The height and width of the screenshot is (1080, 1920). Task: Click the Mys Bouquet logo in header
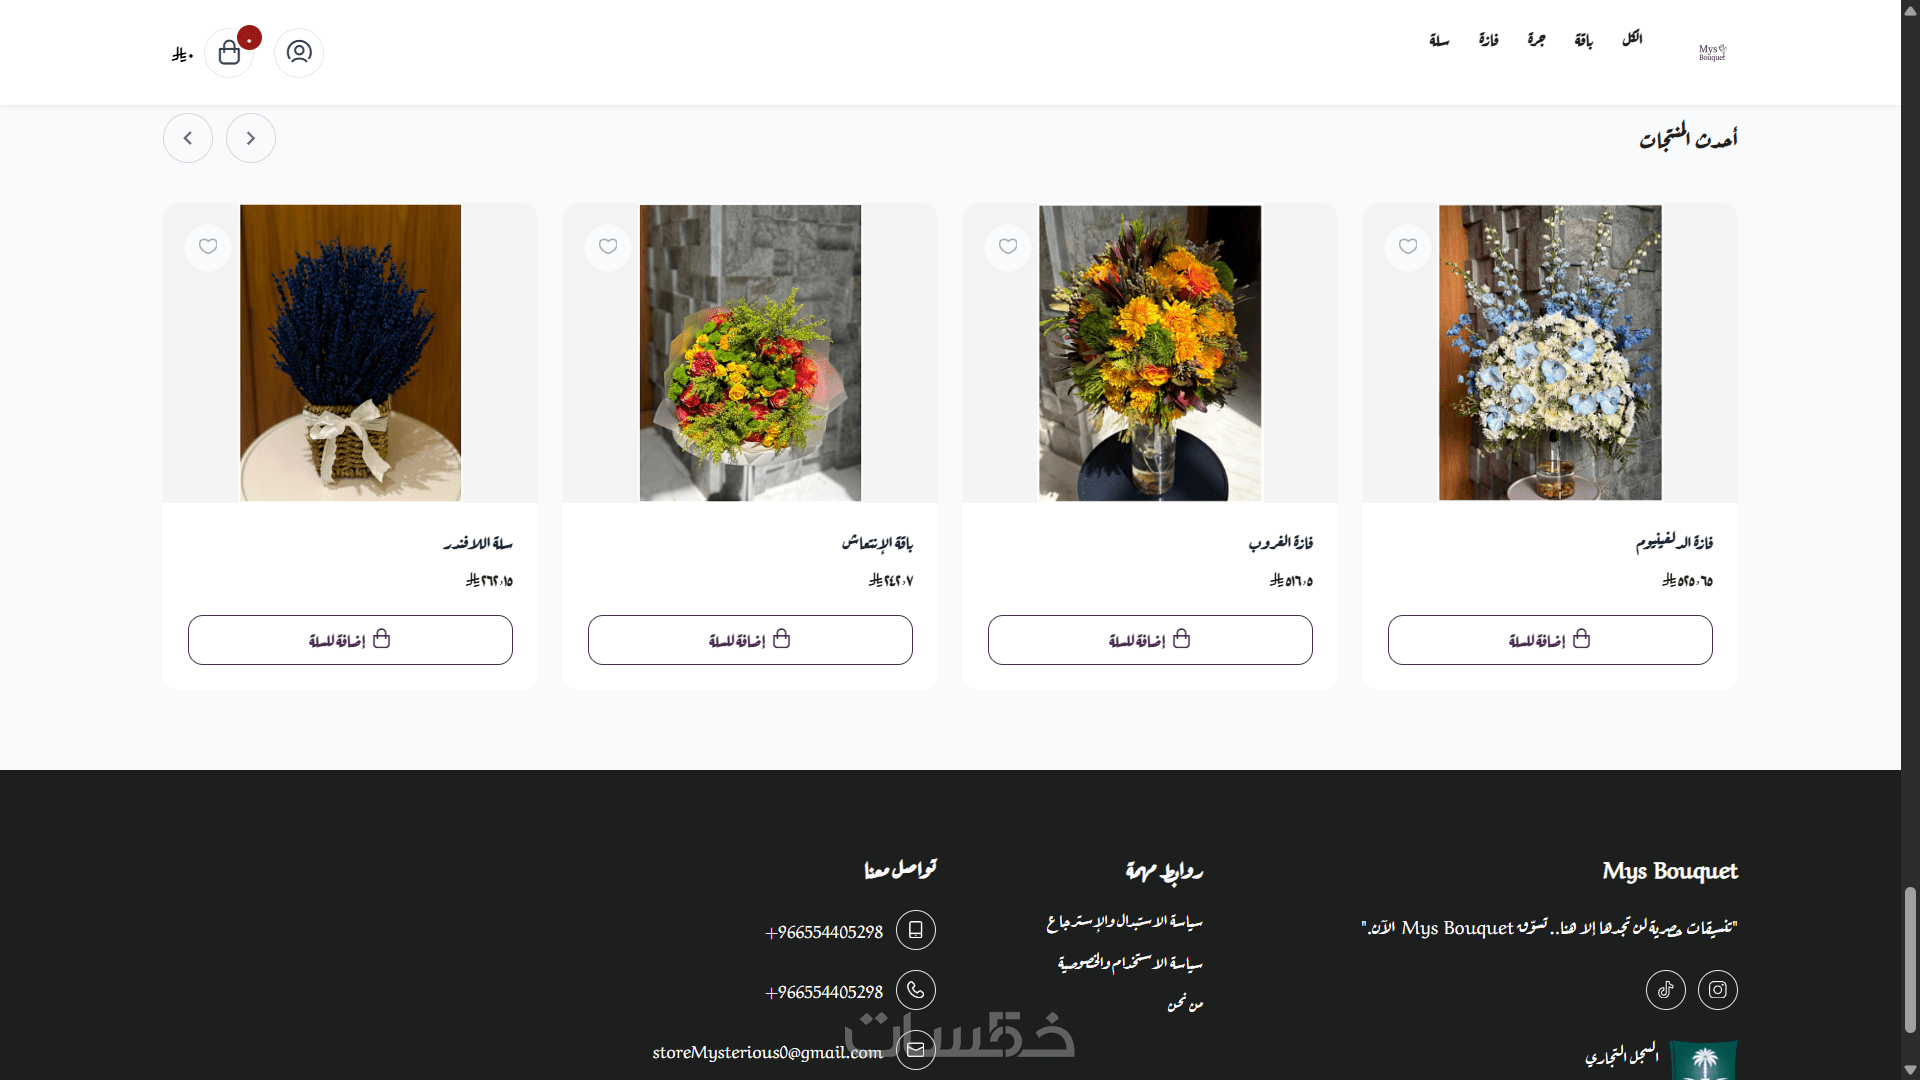click(1712, 52)
